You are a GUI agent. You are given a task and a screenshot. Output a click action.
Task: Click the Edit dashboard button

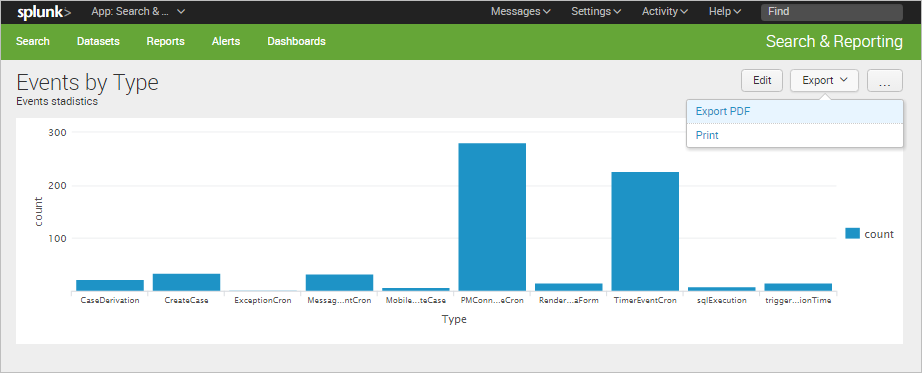pyautogui.click(x=762, y=81)
